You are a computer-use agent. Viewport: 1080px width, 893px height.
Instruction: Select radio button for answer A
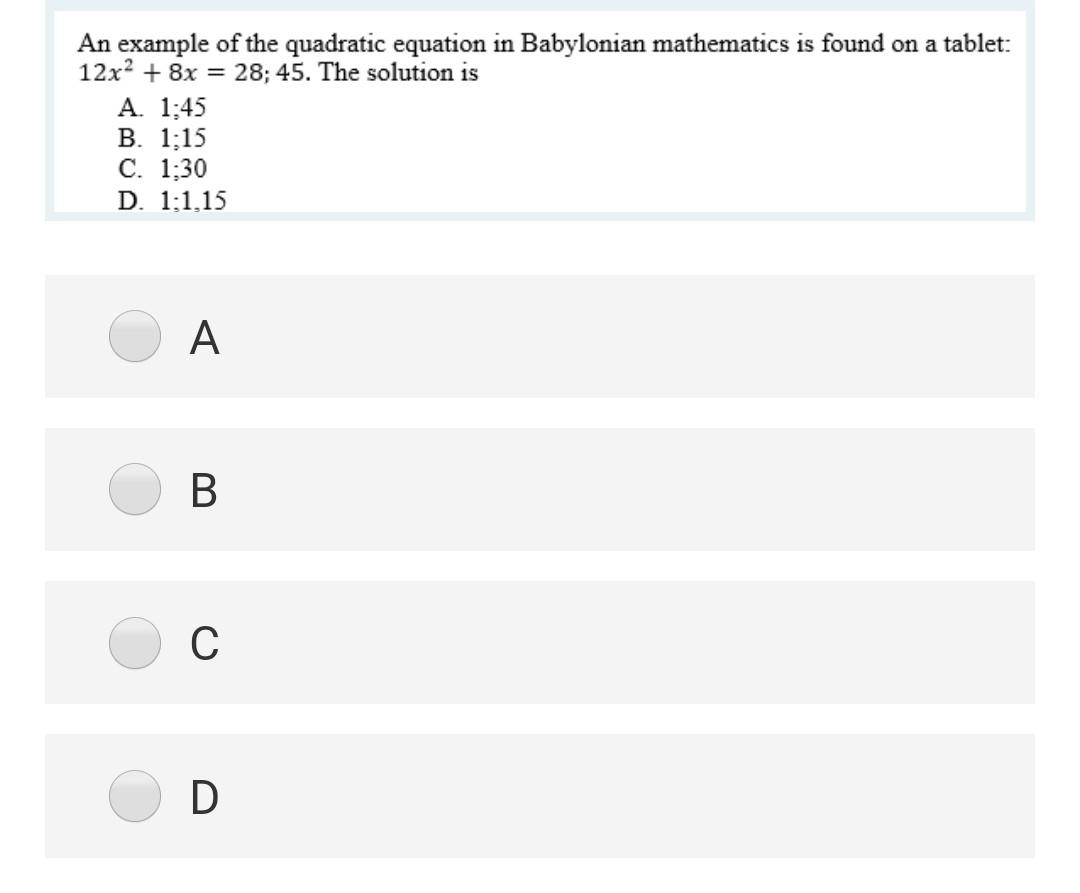pos(133,335)
